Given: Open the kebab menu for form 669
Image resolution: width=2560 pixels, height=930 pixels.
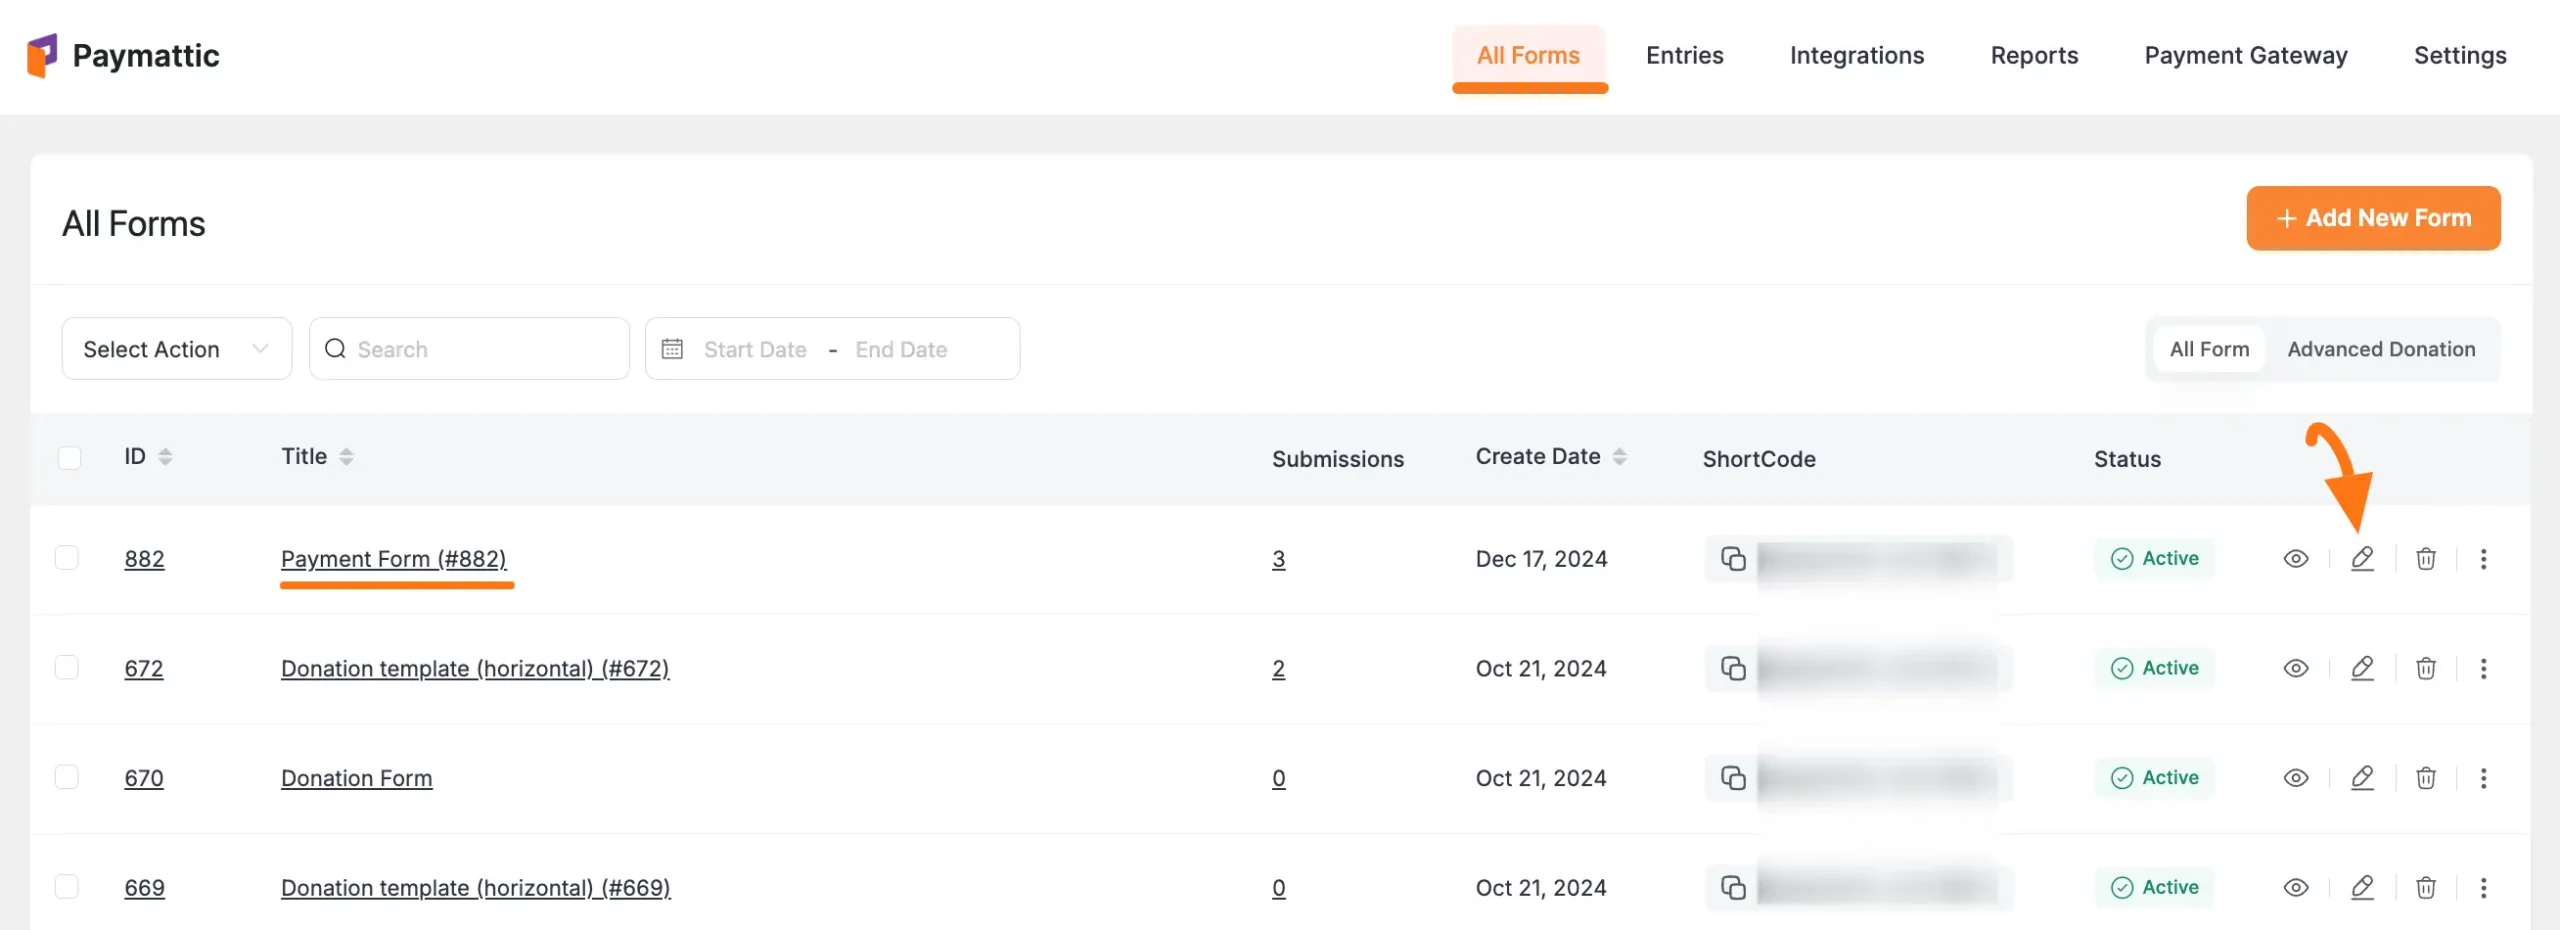Looking at the screenshot, I should point(2484,887).
